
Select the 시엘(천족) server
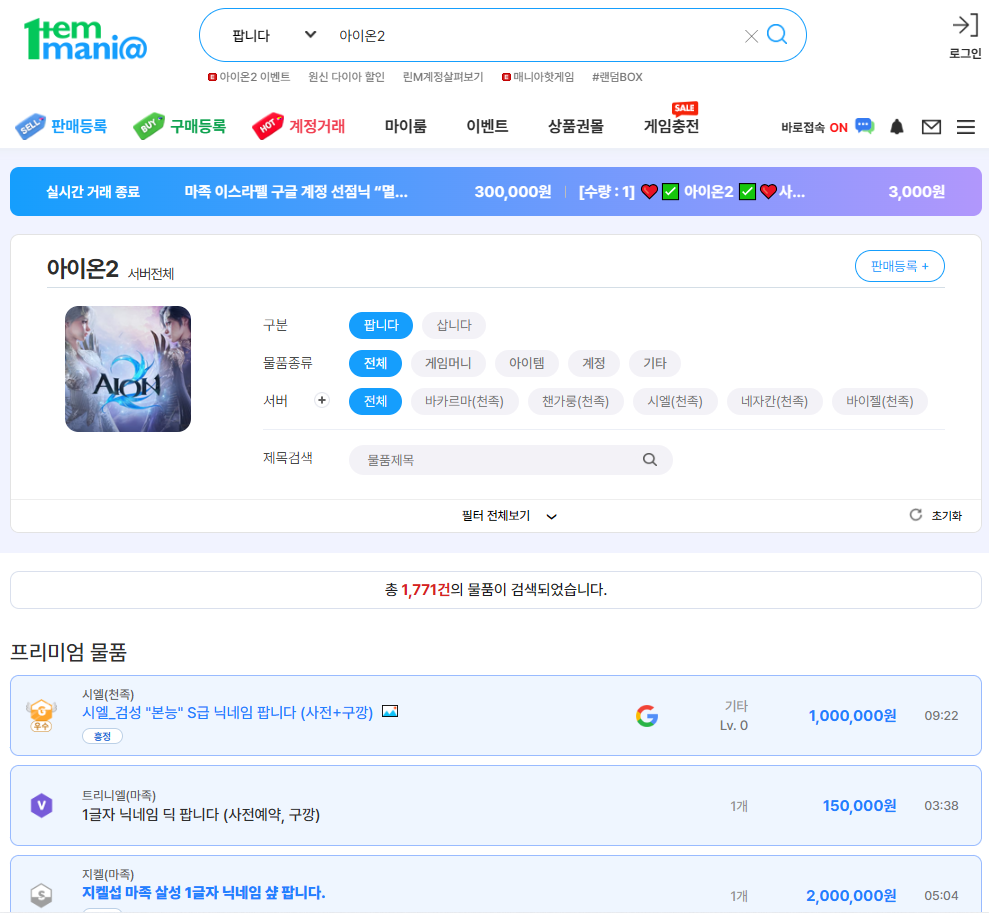pyautogui.click(x=675, y=401)
